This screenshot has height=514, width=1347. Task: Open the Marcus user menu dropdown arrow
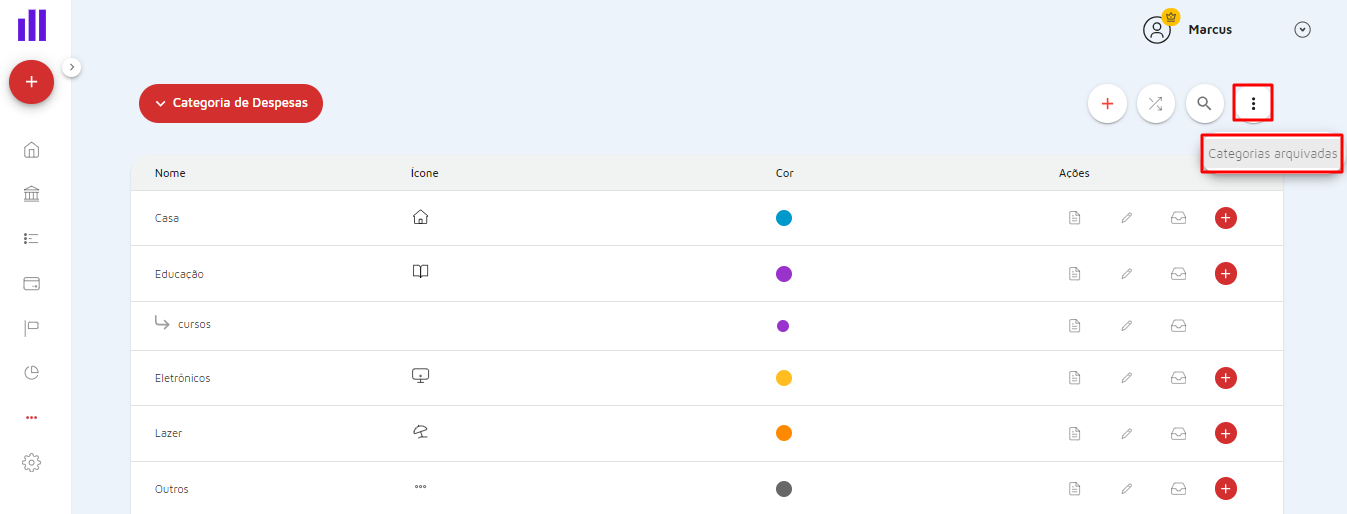(x=1302, y=30)
